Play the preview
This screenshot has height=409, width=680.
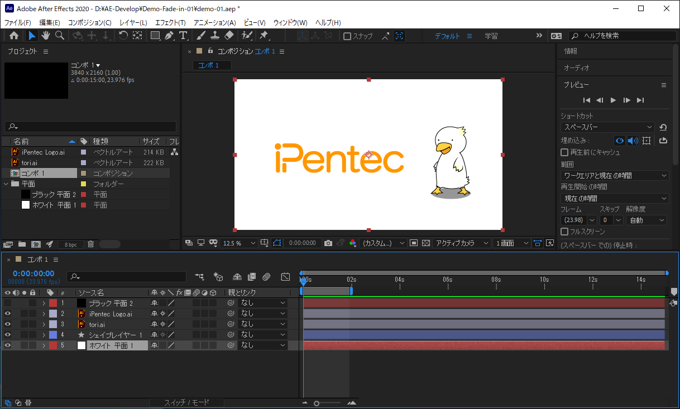(613, 100)
